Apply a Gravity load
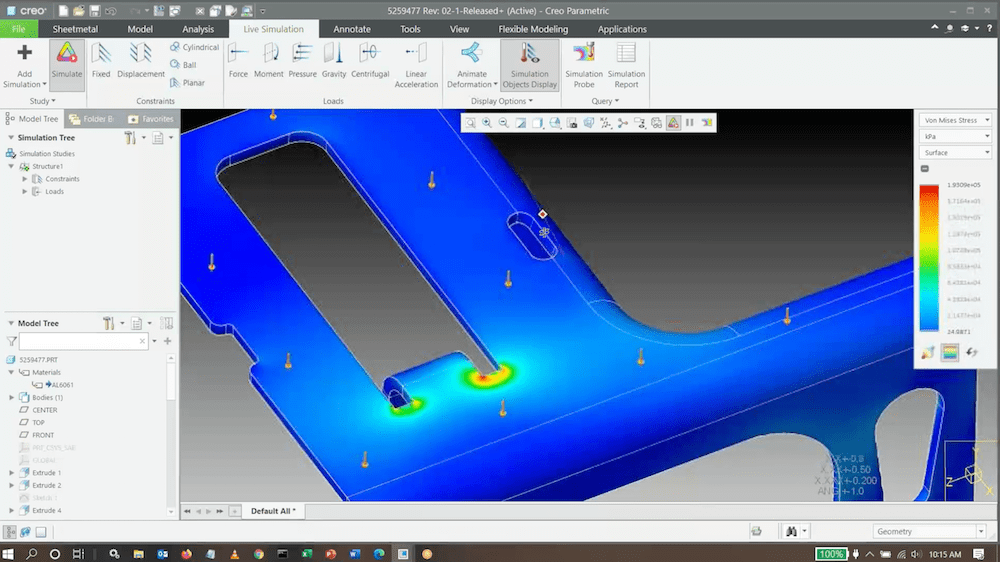This screenshot has width=1000, height=562. (334, 61)
